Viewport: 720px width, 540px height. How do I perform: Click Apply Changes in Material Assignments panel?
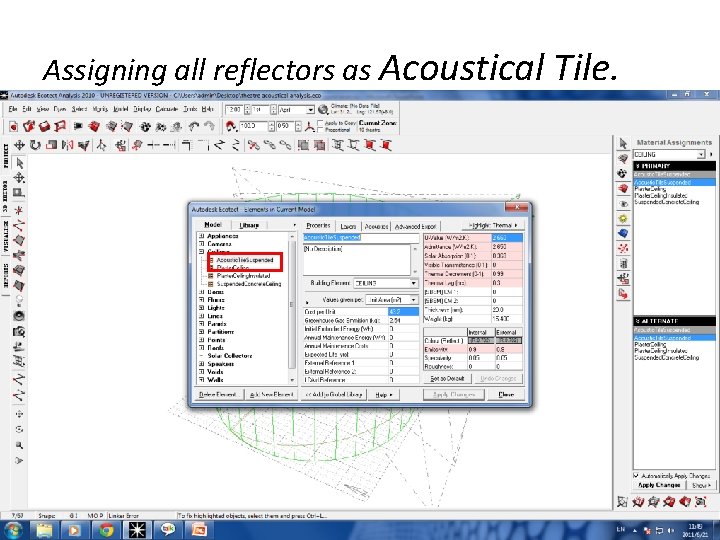(x=658, y=485)
